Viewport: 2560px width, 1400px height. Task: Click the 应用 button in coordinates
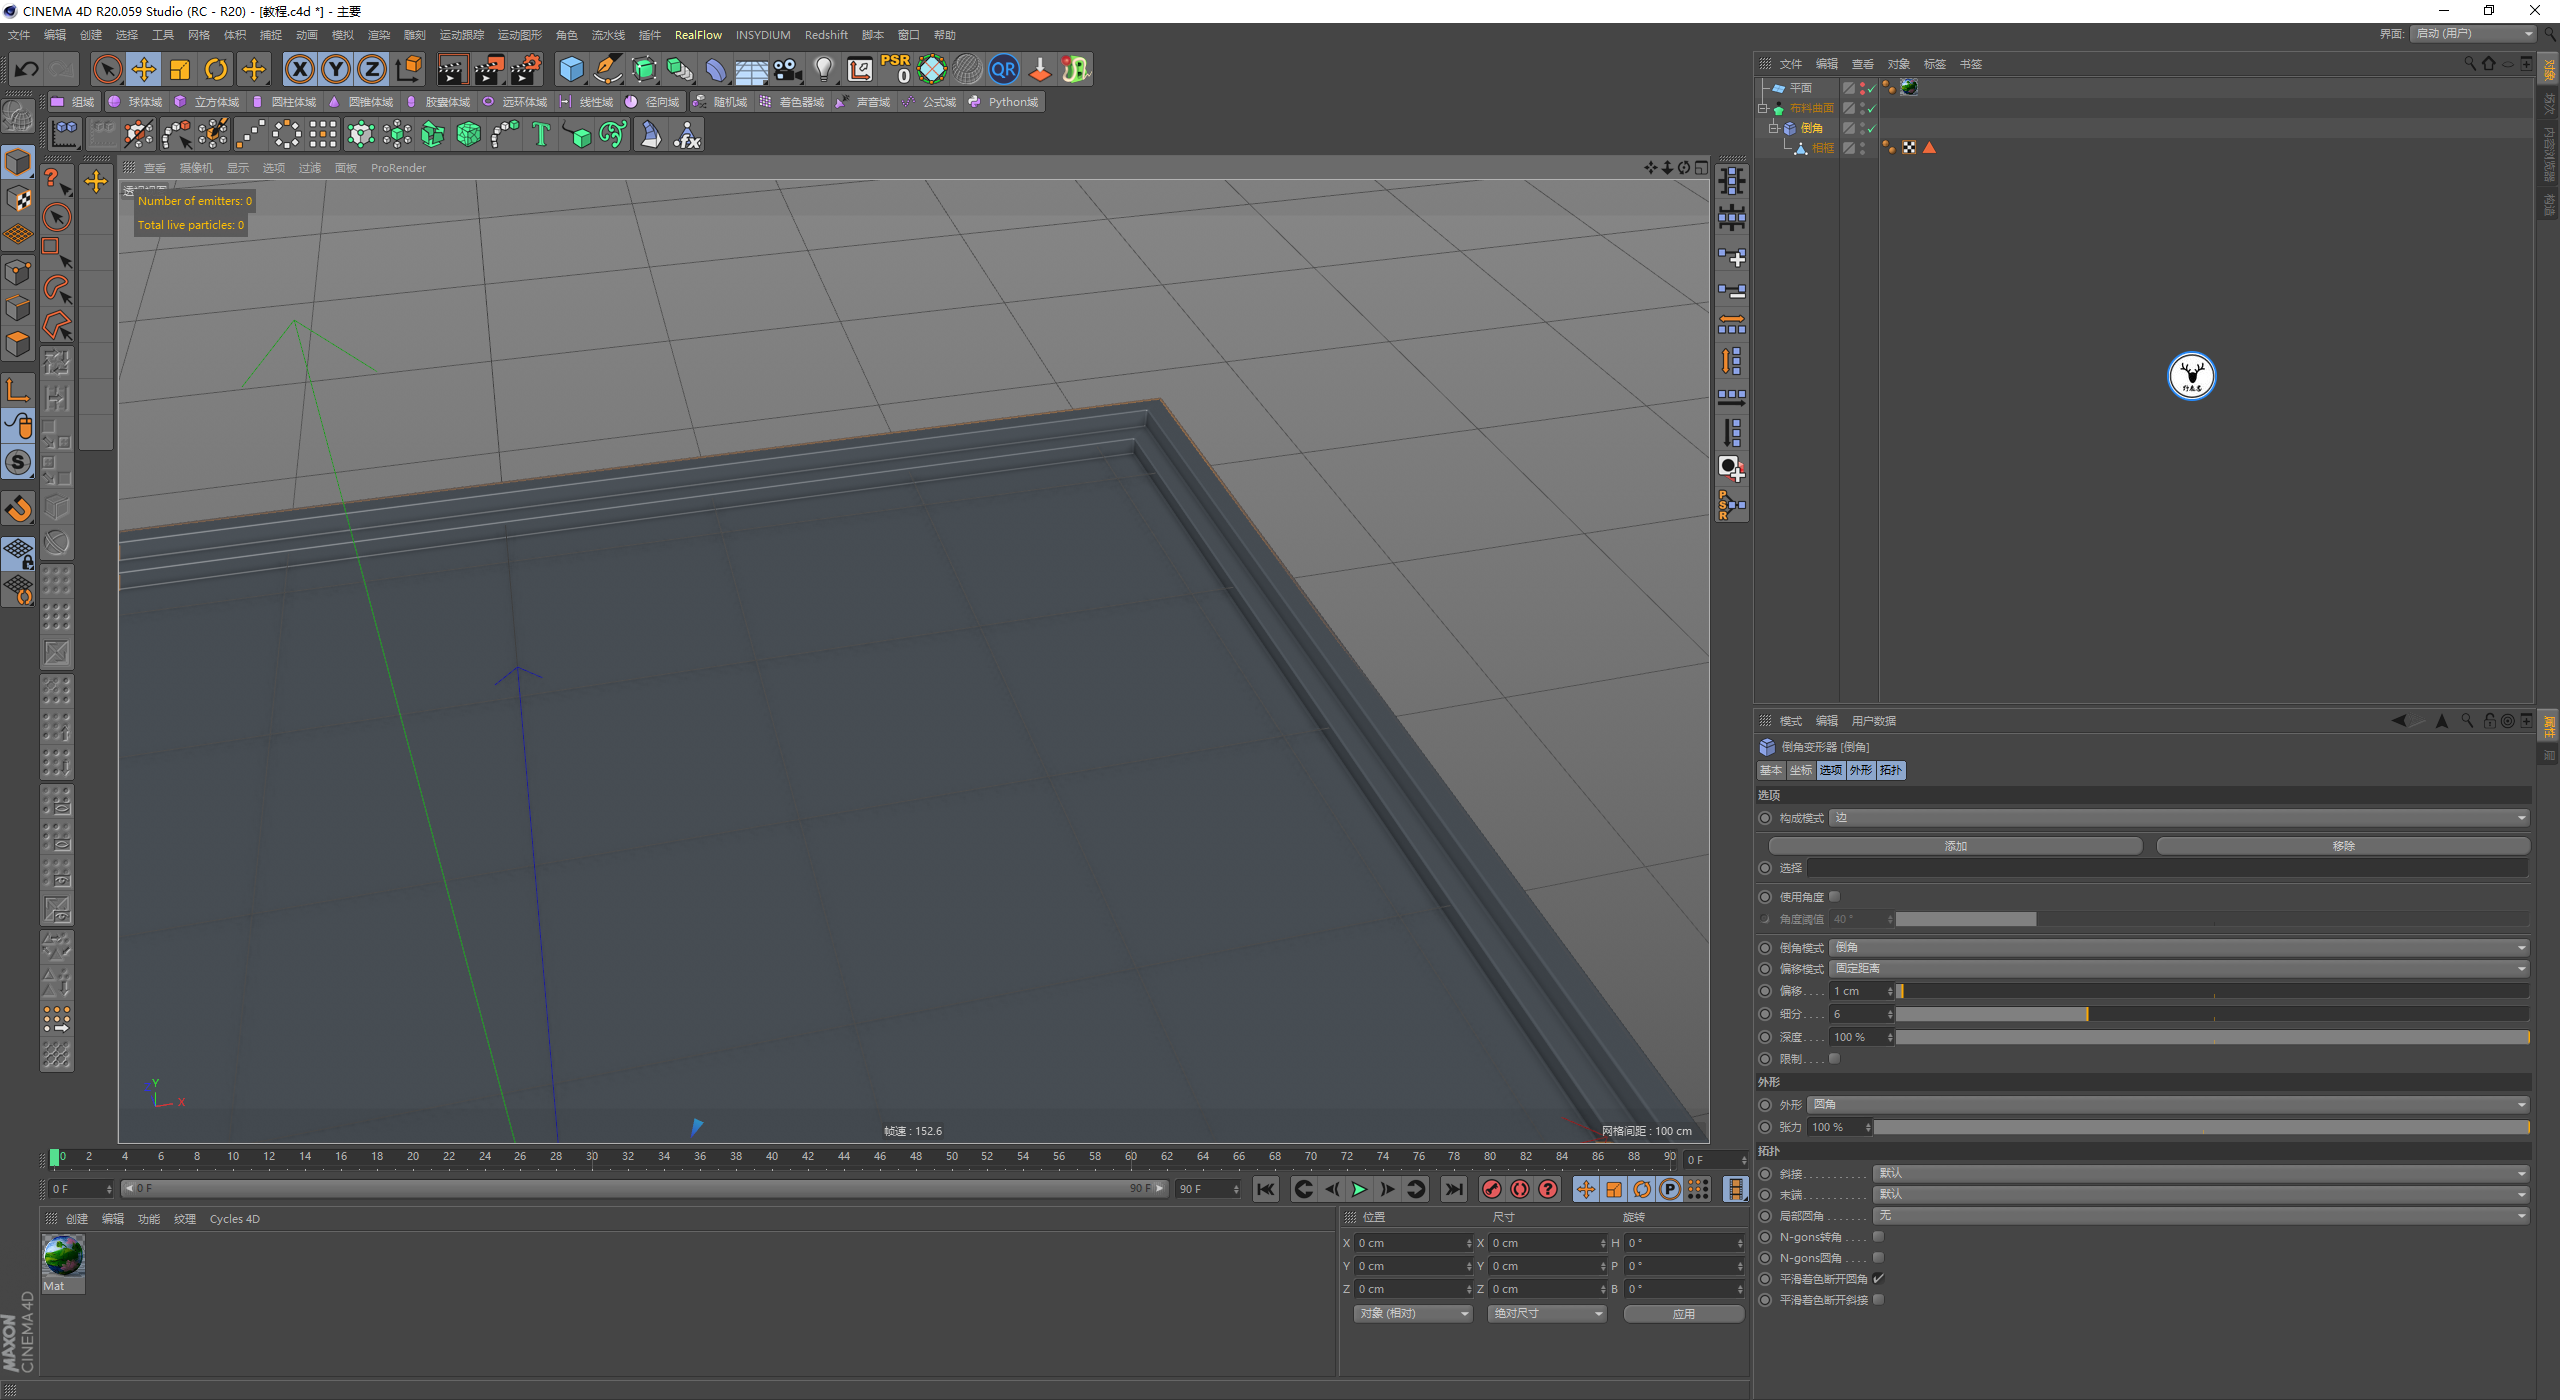pyautogui.click(x=1683, y=1314)
